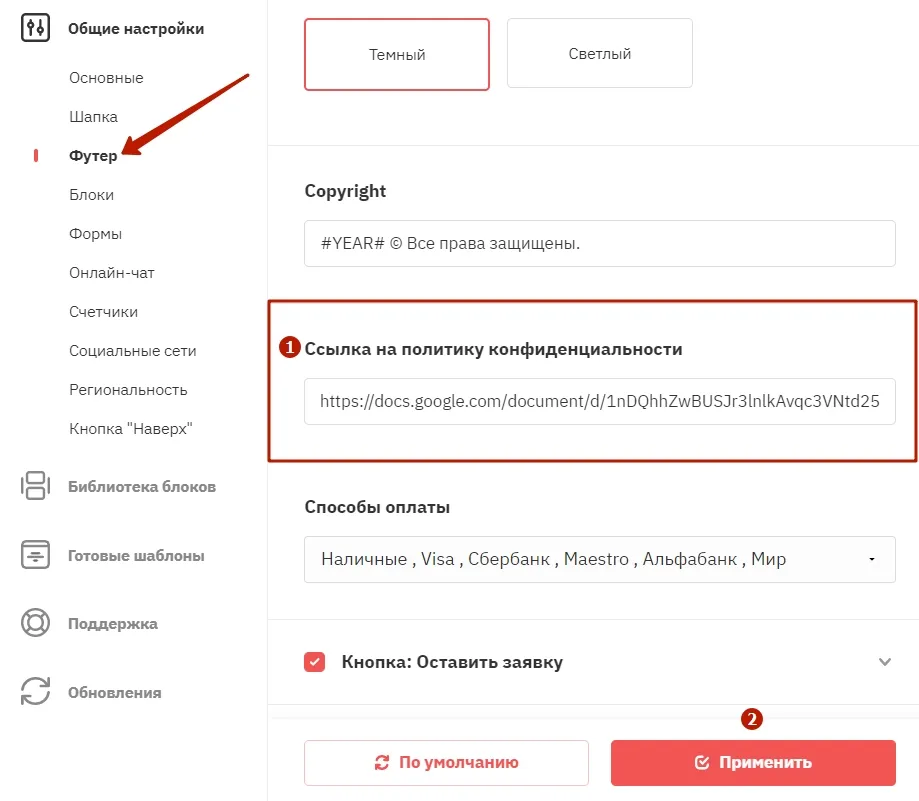Viewport: 919px width, 801px height.
Task: Apply changes with Применить button
Action: point(753,762)
